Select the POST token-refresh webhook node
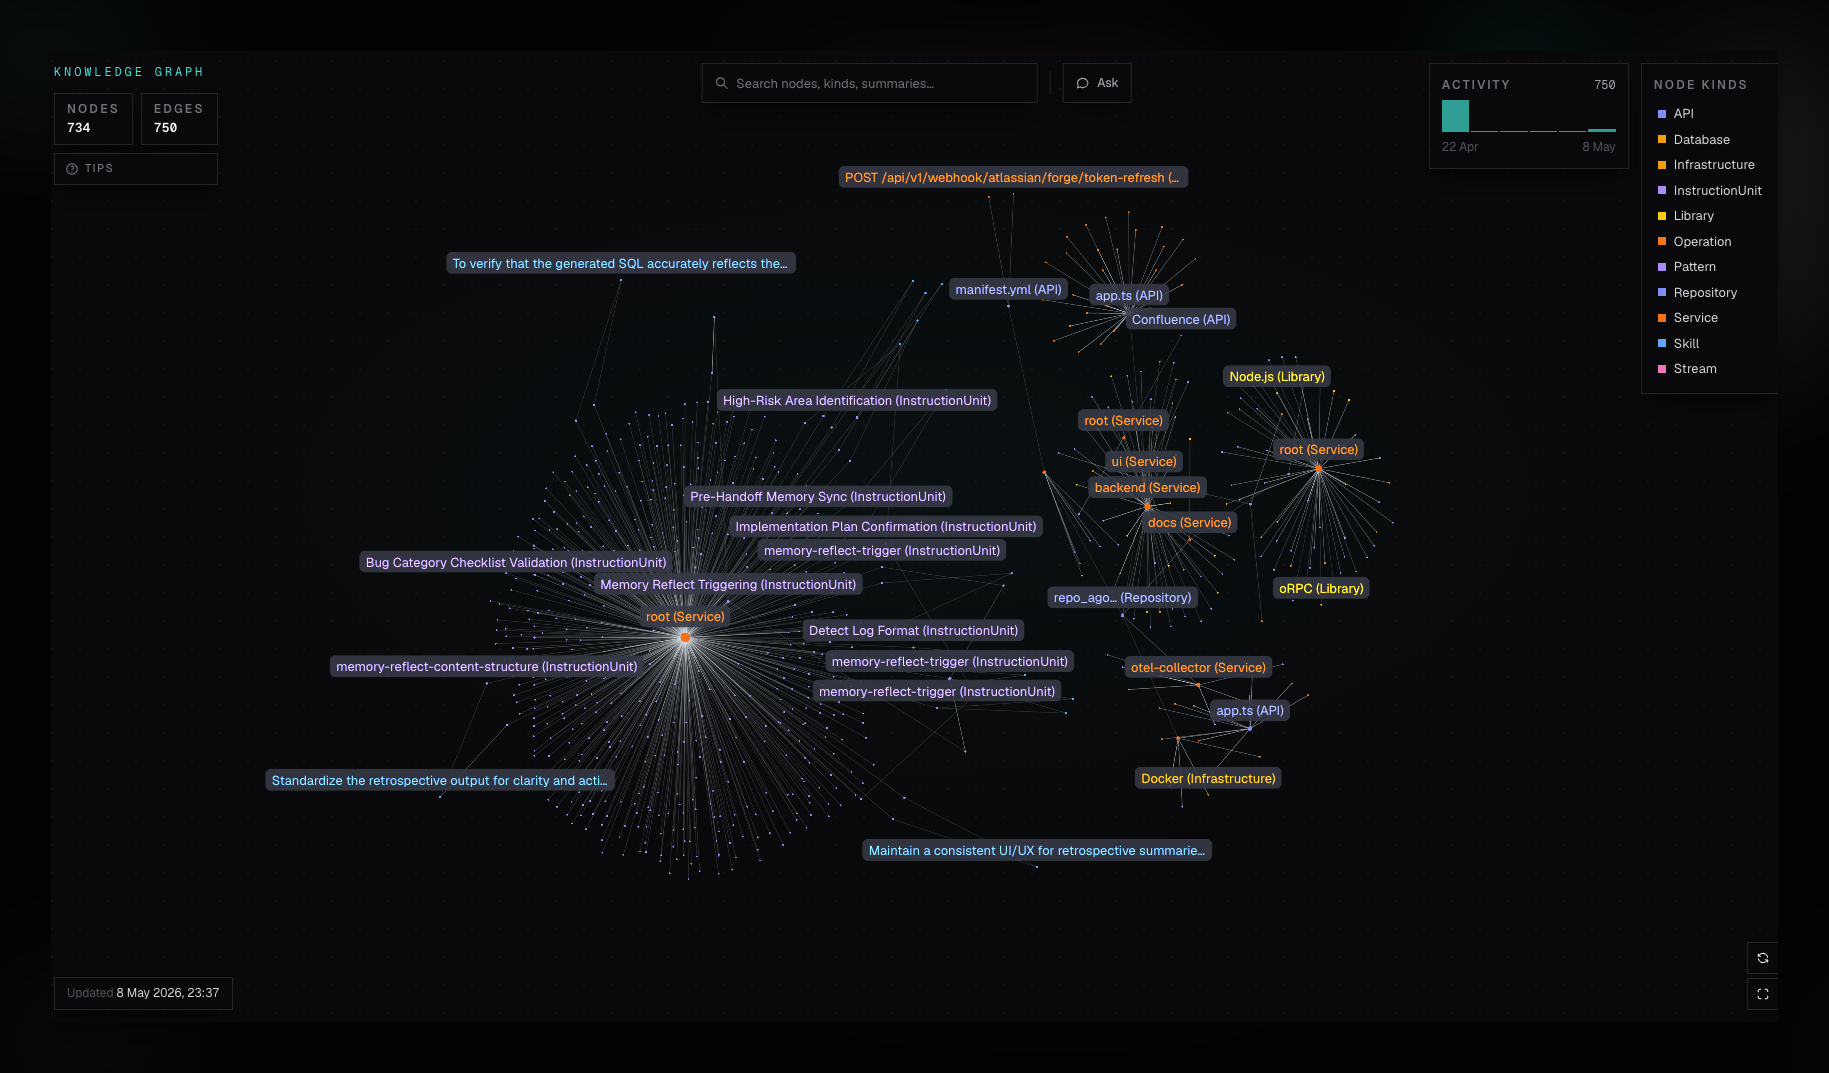This screenshot has width=1829, height=1073. pyautogui.click(x=1013, y=178)
